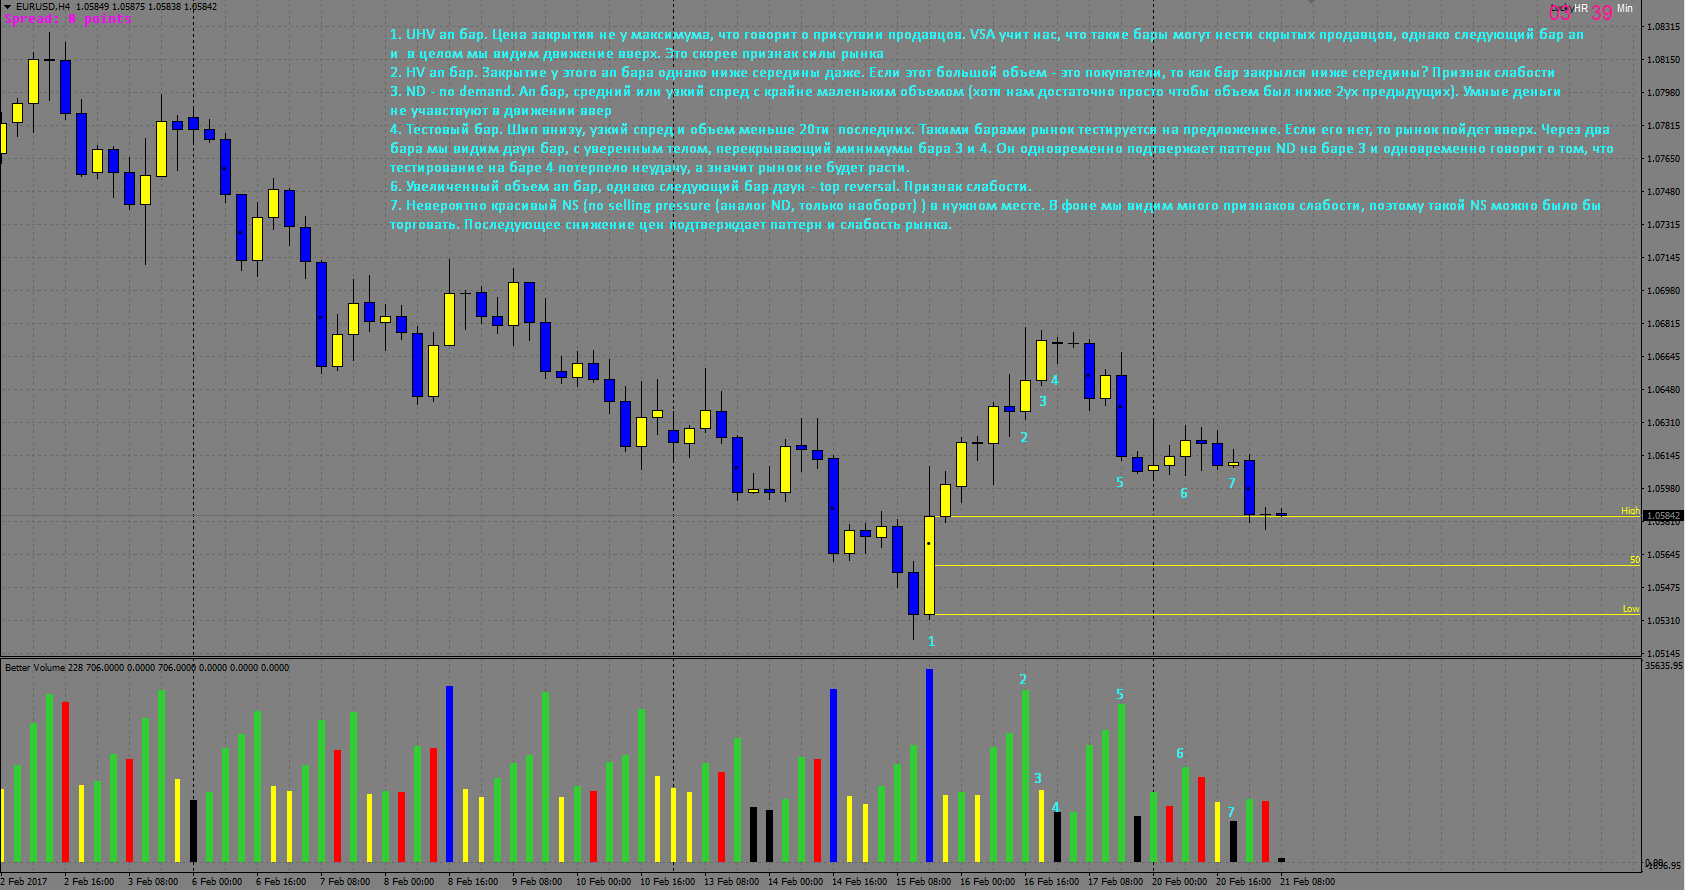Image resolution: width=1685 pixels, height=890 pixels.
Task: Click price scale value 1.08315
Action: 1663,26
